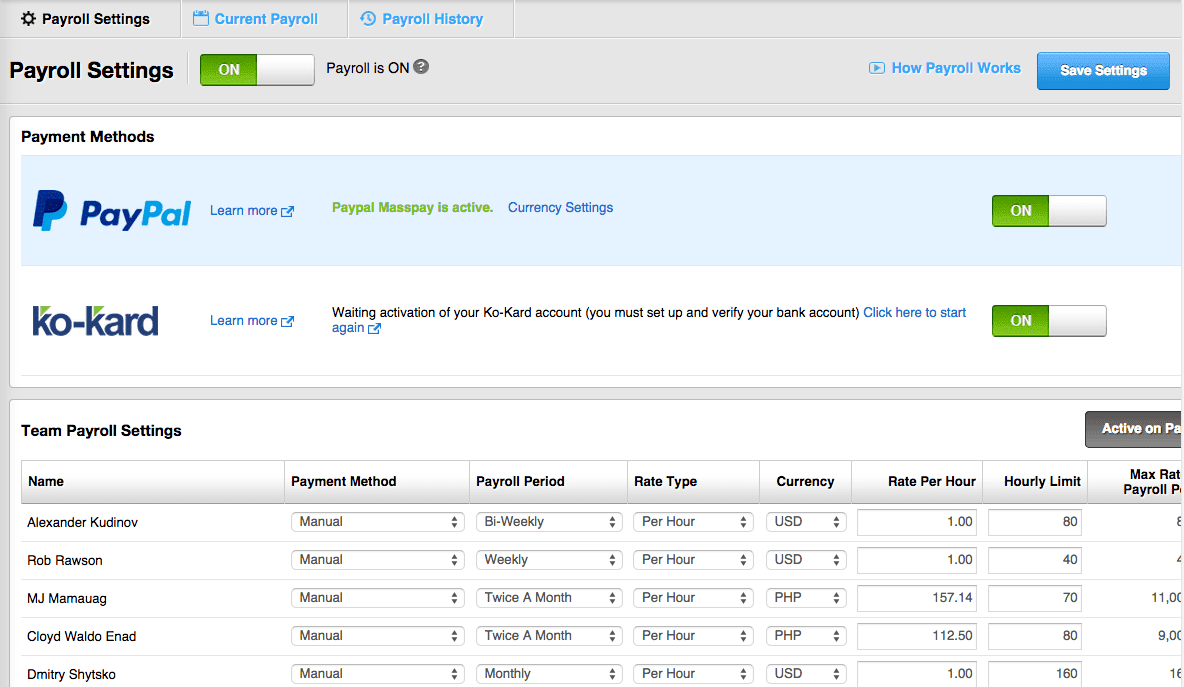Switch to the Current Payroll tab

[x=263, y=18]
